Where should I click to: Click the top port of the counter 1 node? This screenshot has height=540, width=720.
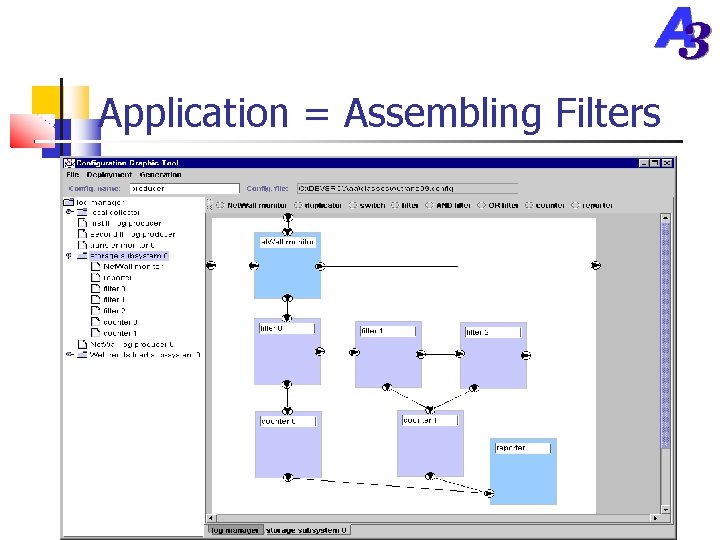430,410
